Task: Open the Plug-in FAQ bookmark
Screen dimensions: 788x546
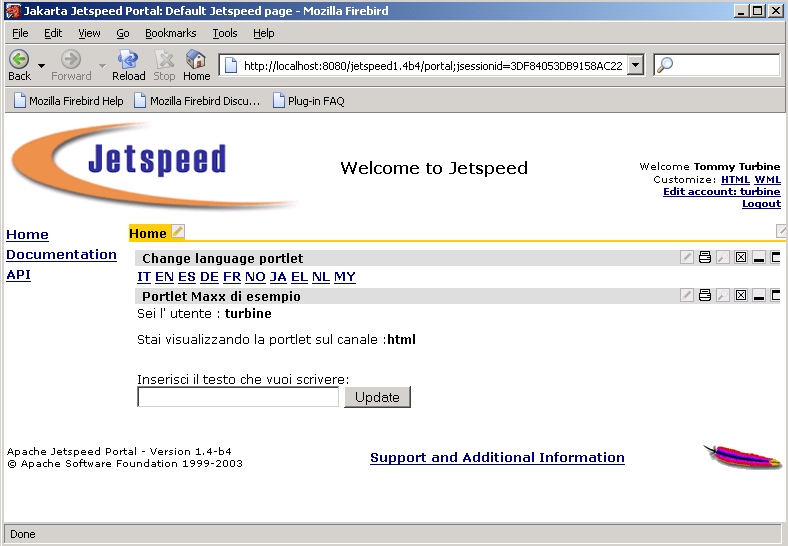Action: pos(309,101)
